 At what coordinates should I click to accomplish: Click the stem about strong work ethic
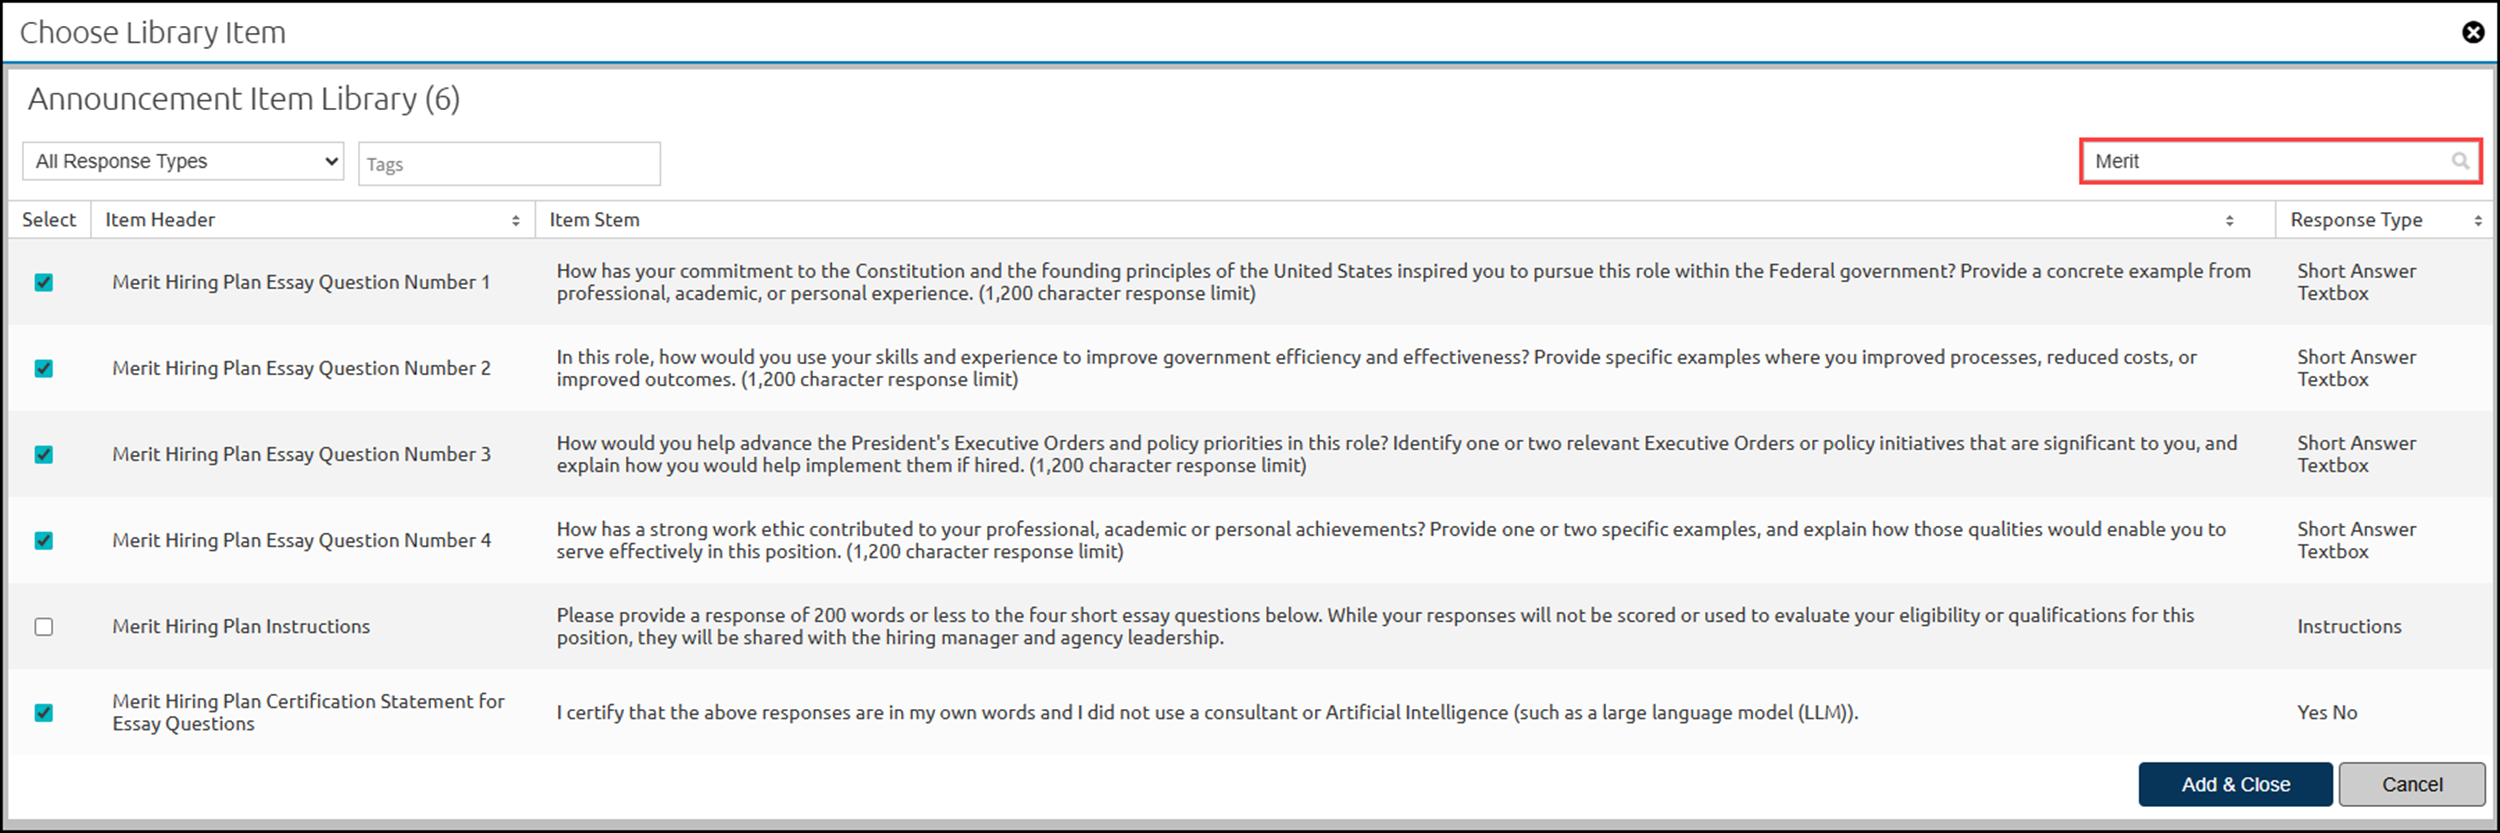pos(1391,540)
